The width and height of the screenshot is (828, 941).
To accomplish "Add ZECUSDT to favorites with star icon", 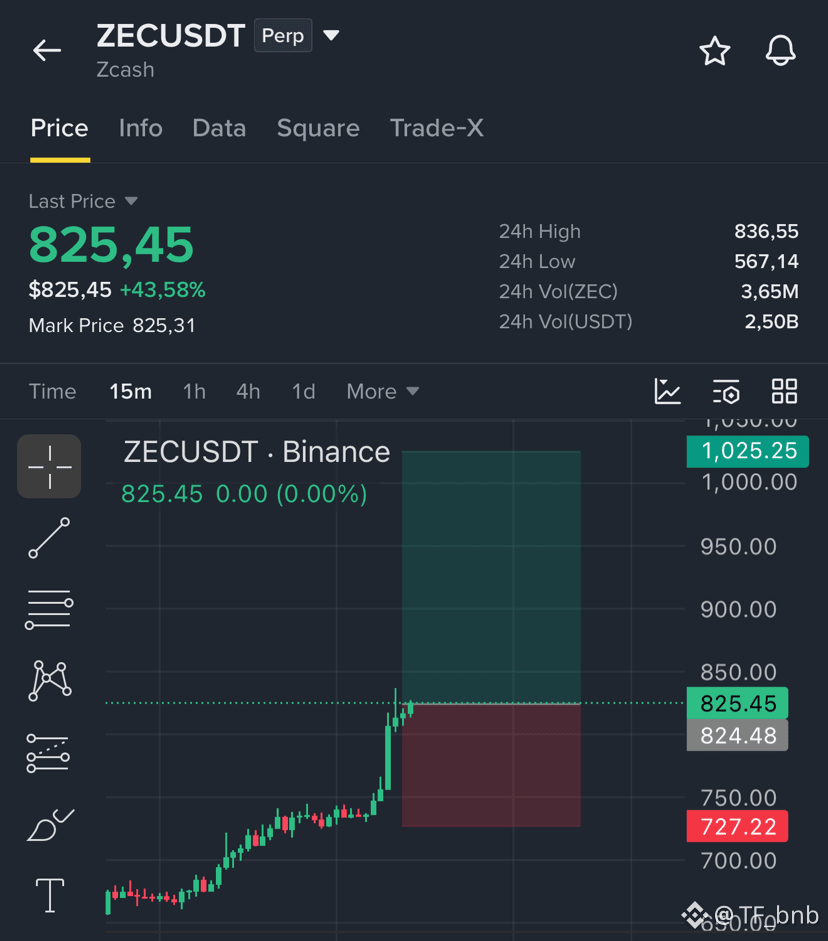I will pyautogui.click(x=715, y=51).
